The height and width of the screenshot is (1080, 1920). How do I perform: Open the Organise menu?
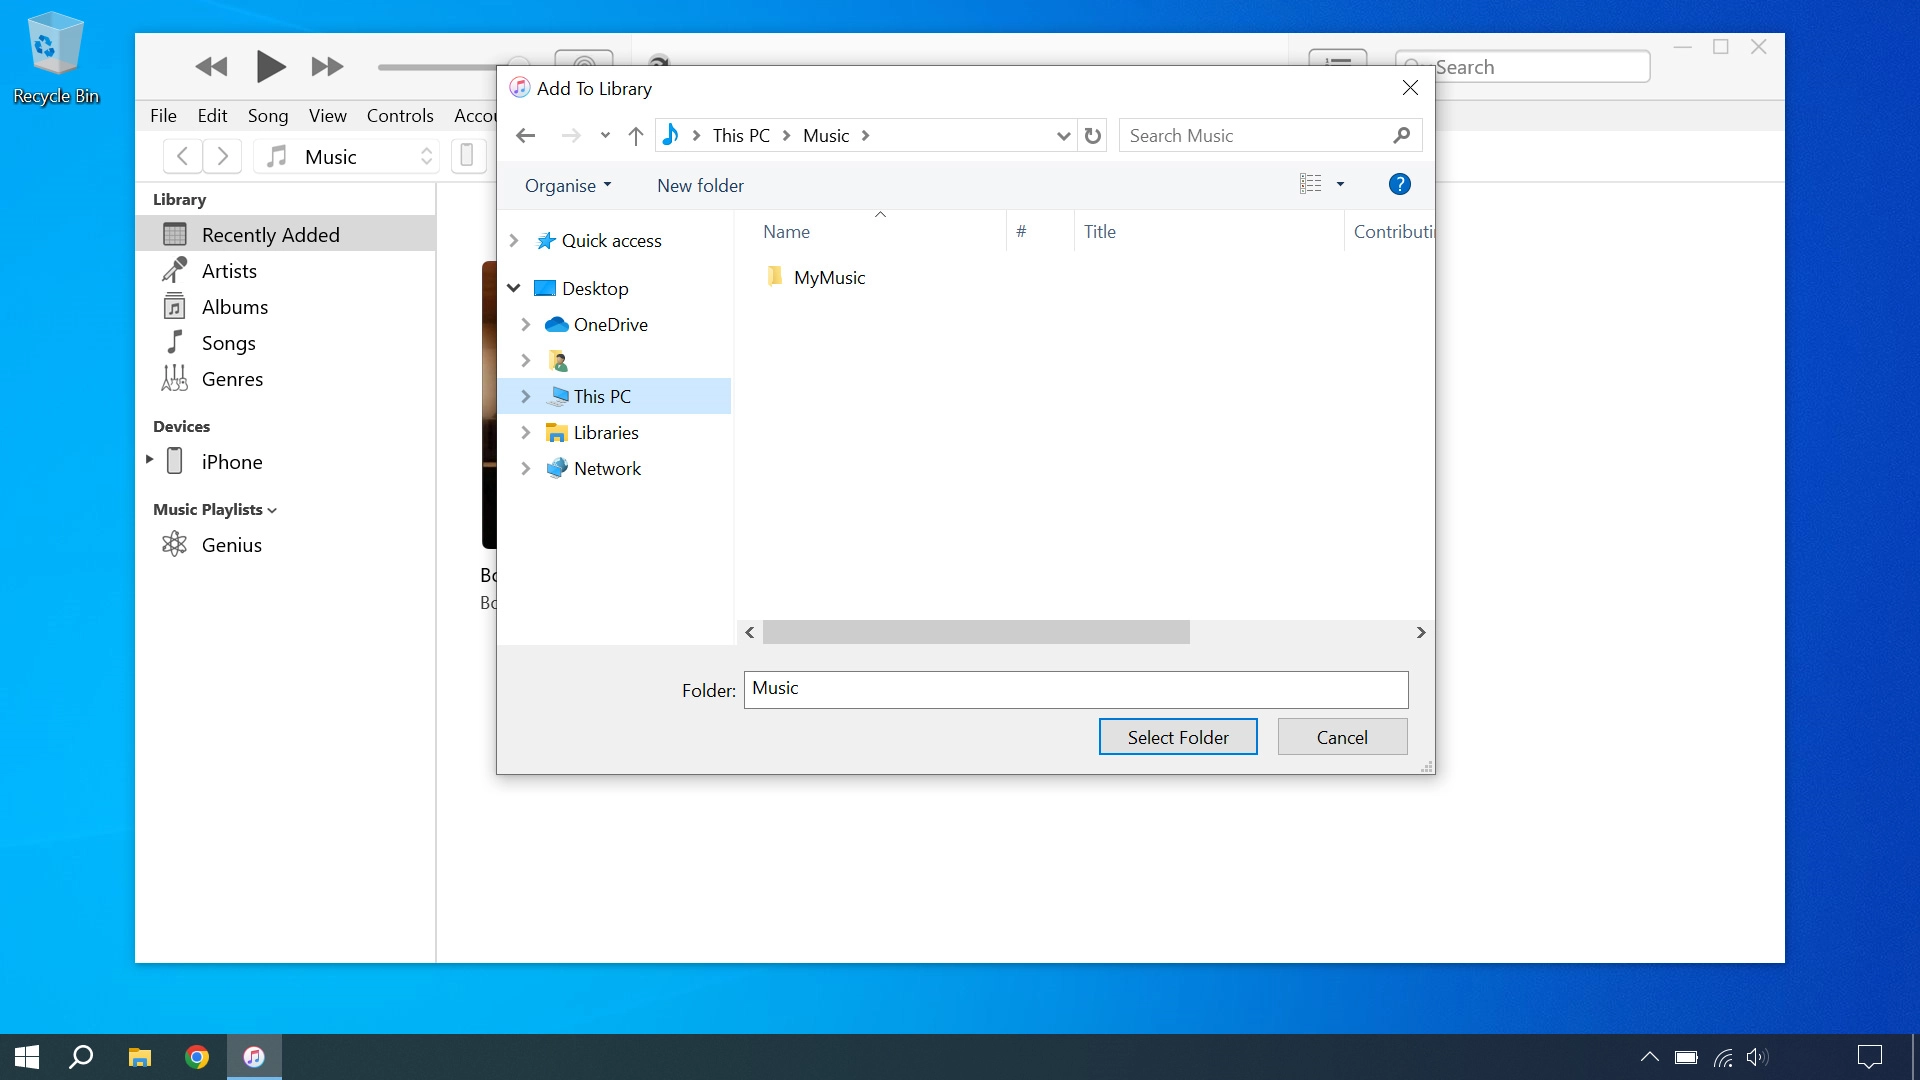pyautogui.click(x=567, y=185)
